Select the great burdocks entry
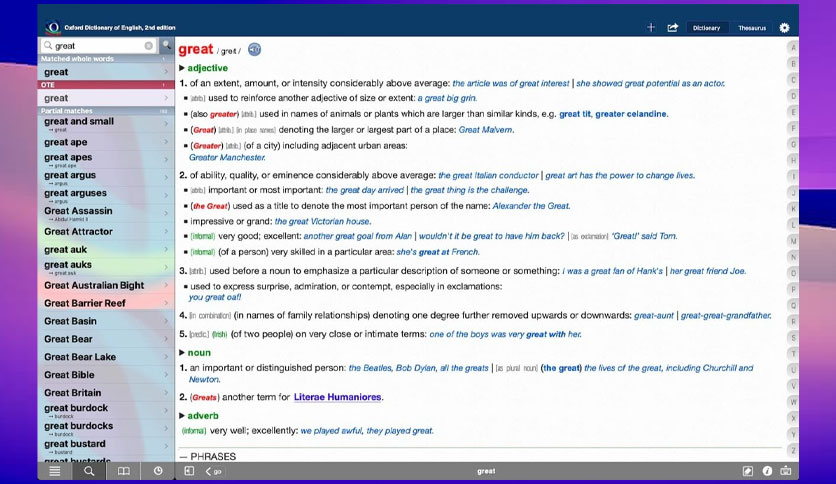Image resolution: width=836 pixels, height=484 pixels. tap(106, 428)
